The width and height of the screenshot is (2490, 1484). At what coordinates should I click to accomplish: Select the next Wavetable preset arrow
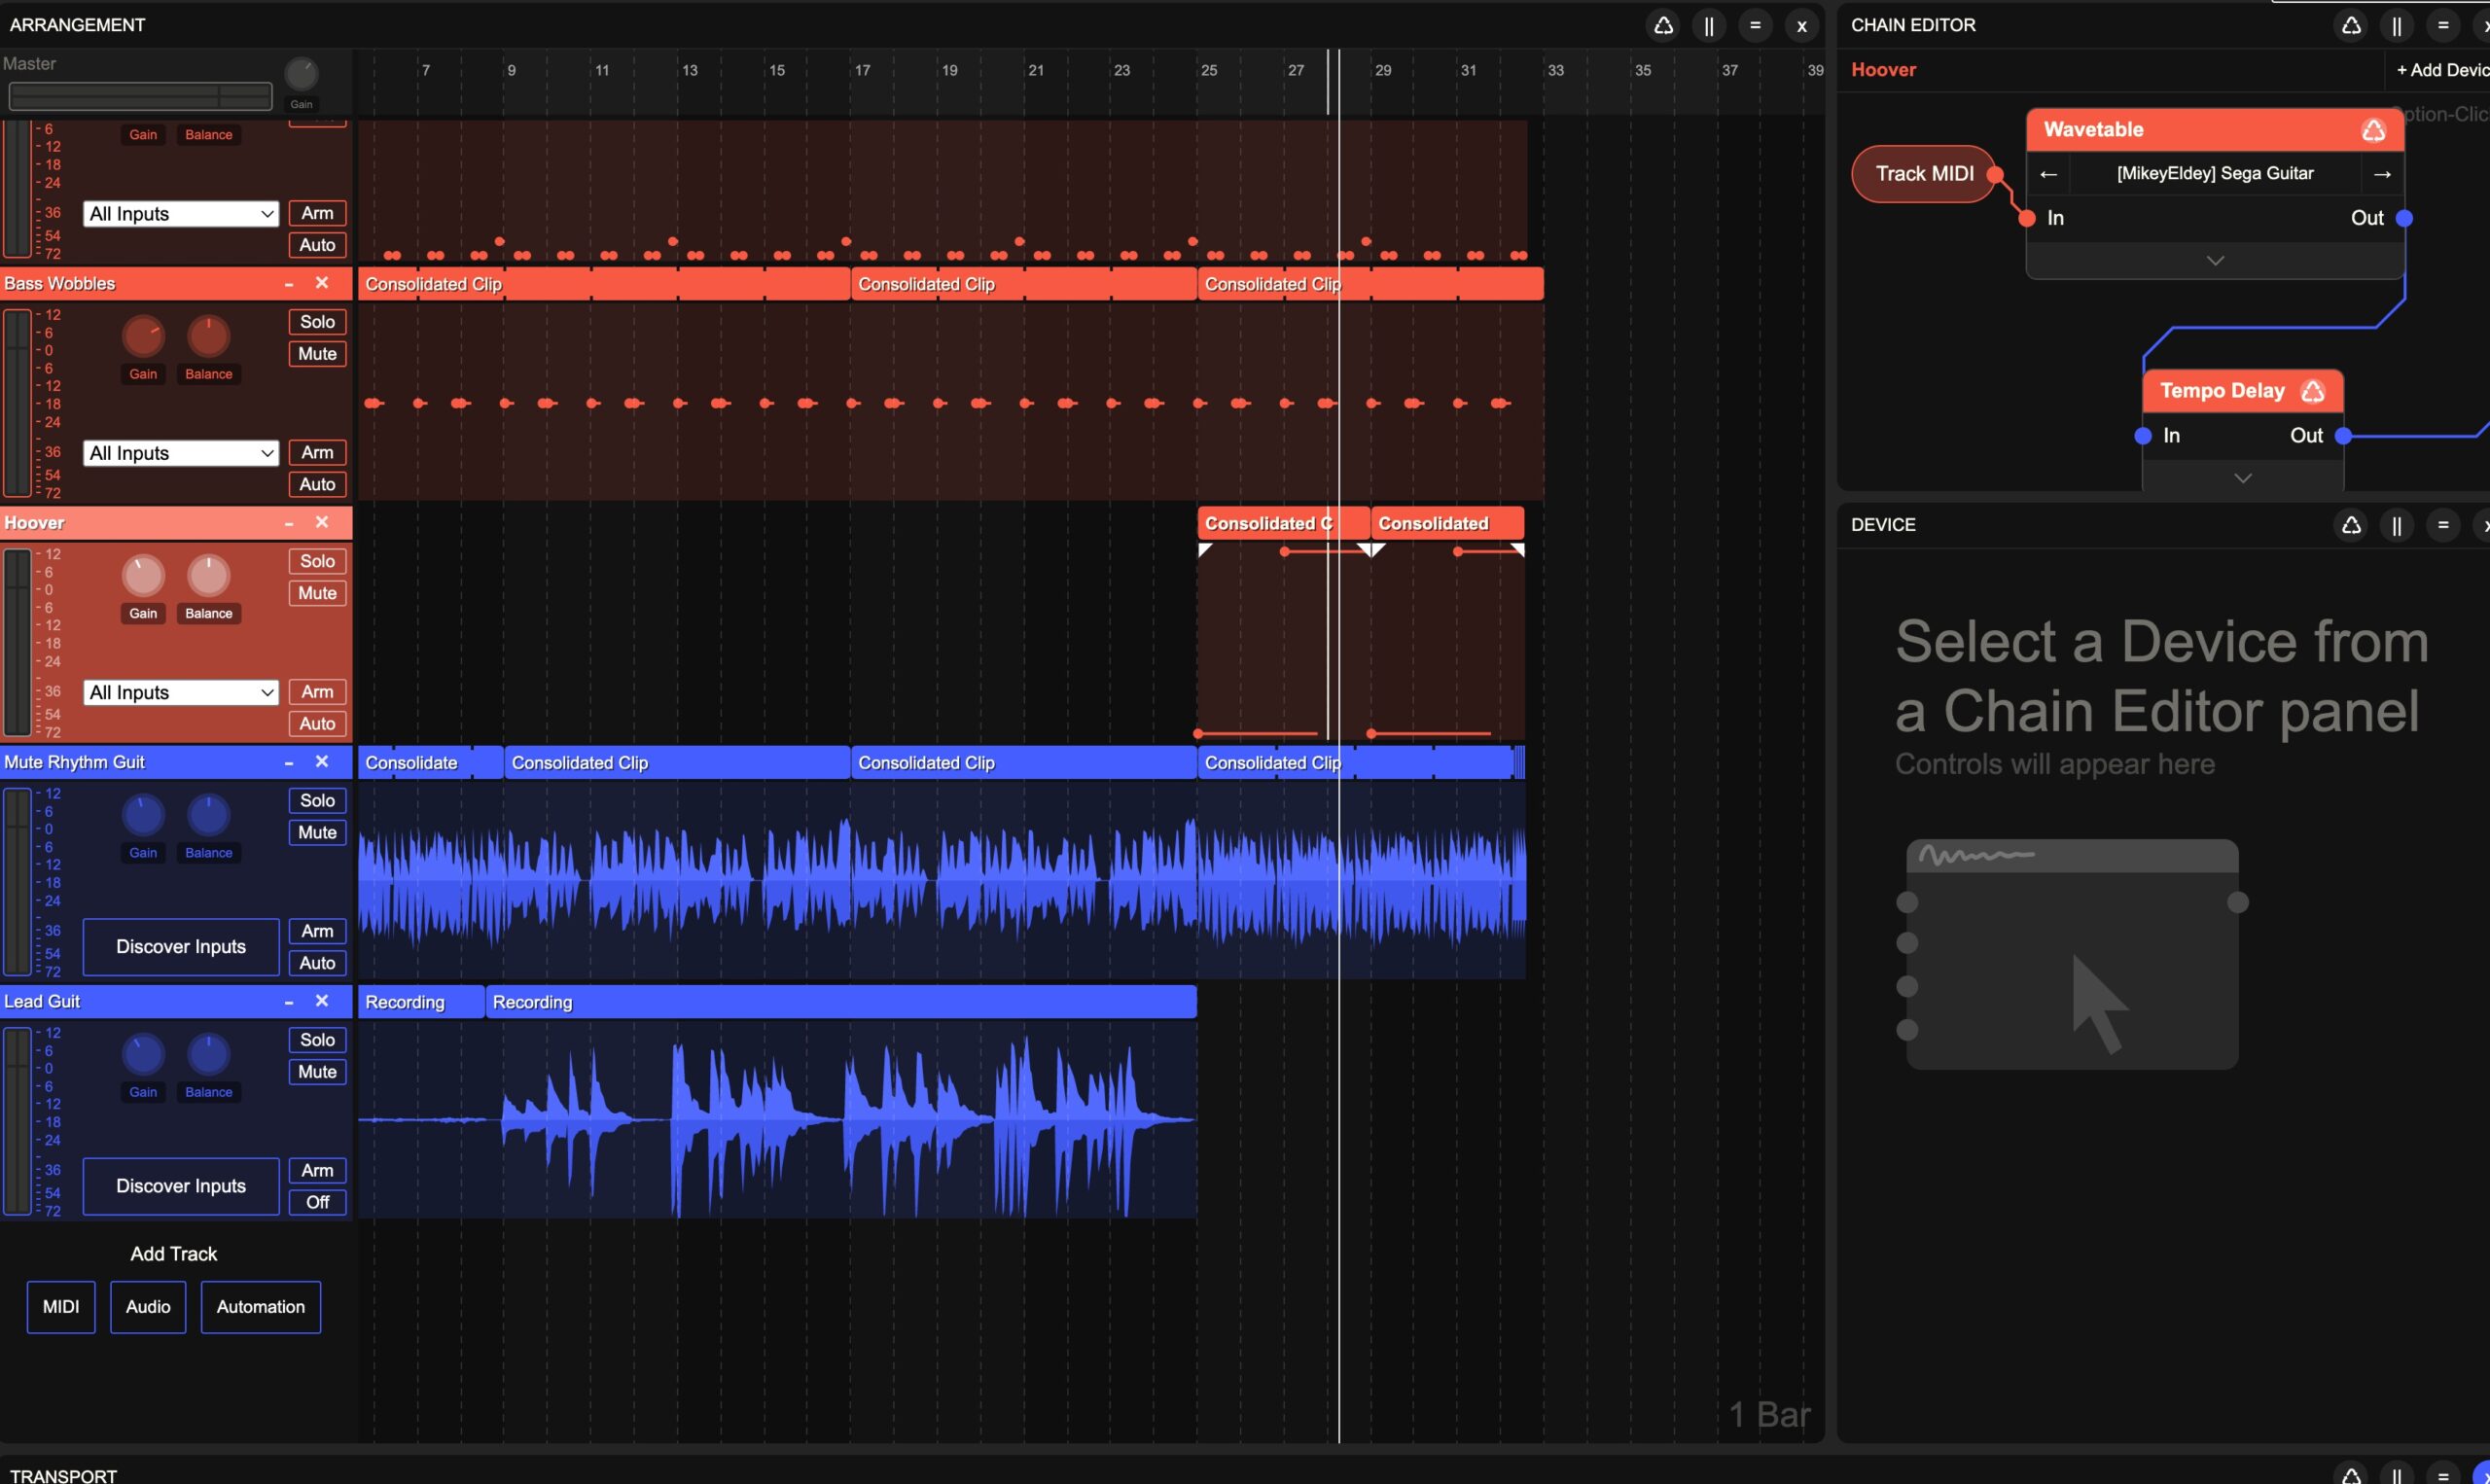(x=2382, y=174)
